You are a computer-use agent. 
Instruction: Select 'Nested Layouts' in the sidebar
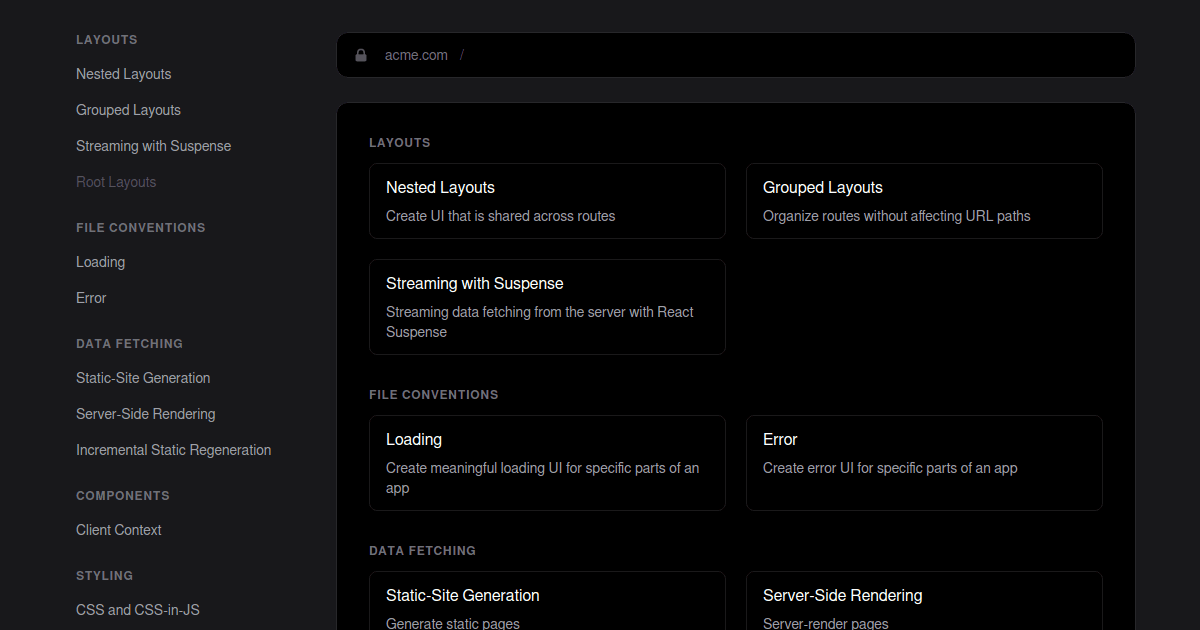tap(123, 74)
